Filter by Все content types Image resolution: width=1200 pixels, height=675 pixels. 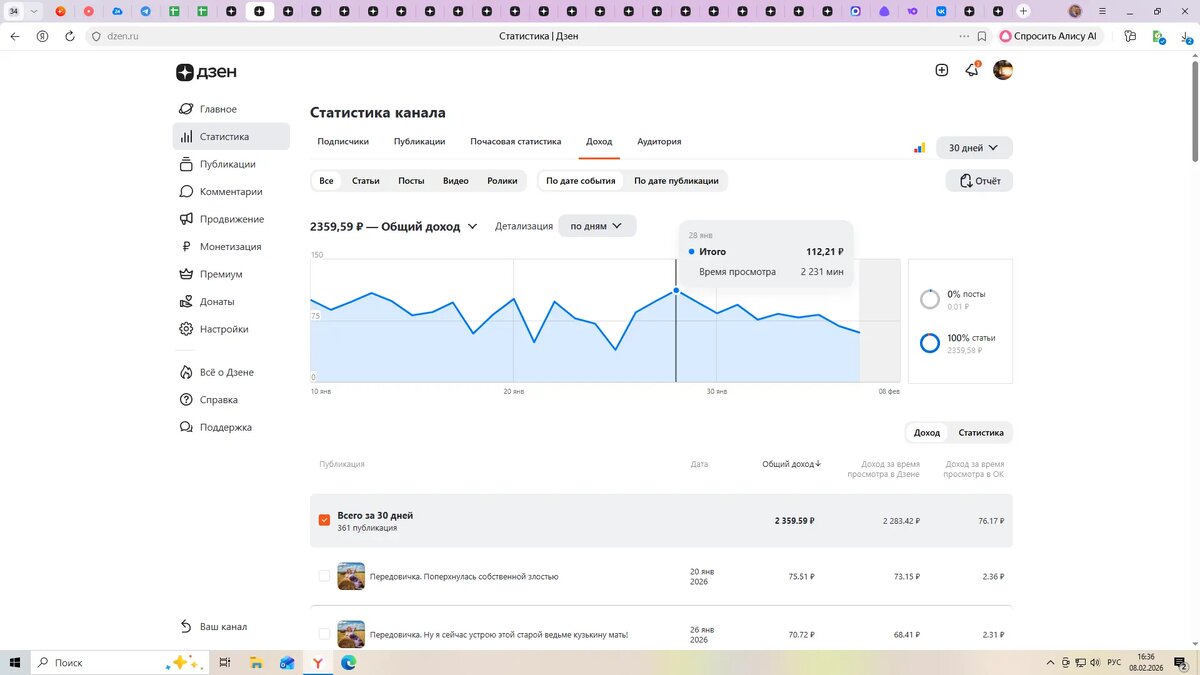coord(326,181)
